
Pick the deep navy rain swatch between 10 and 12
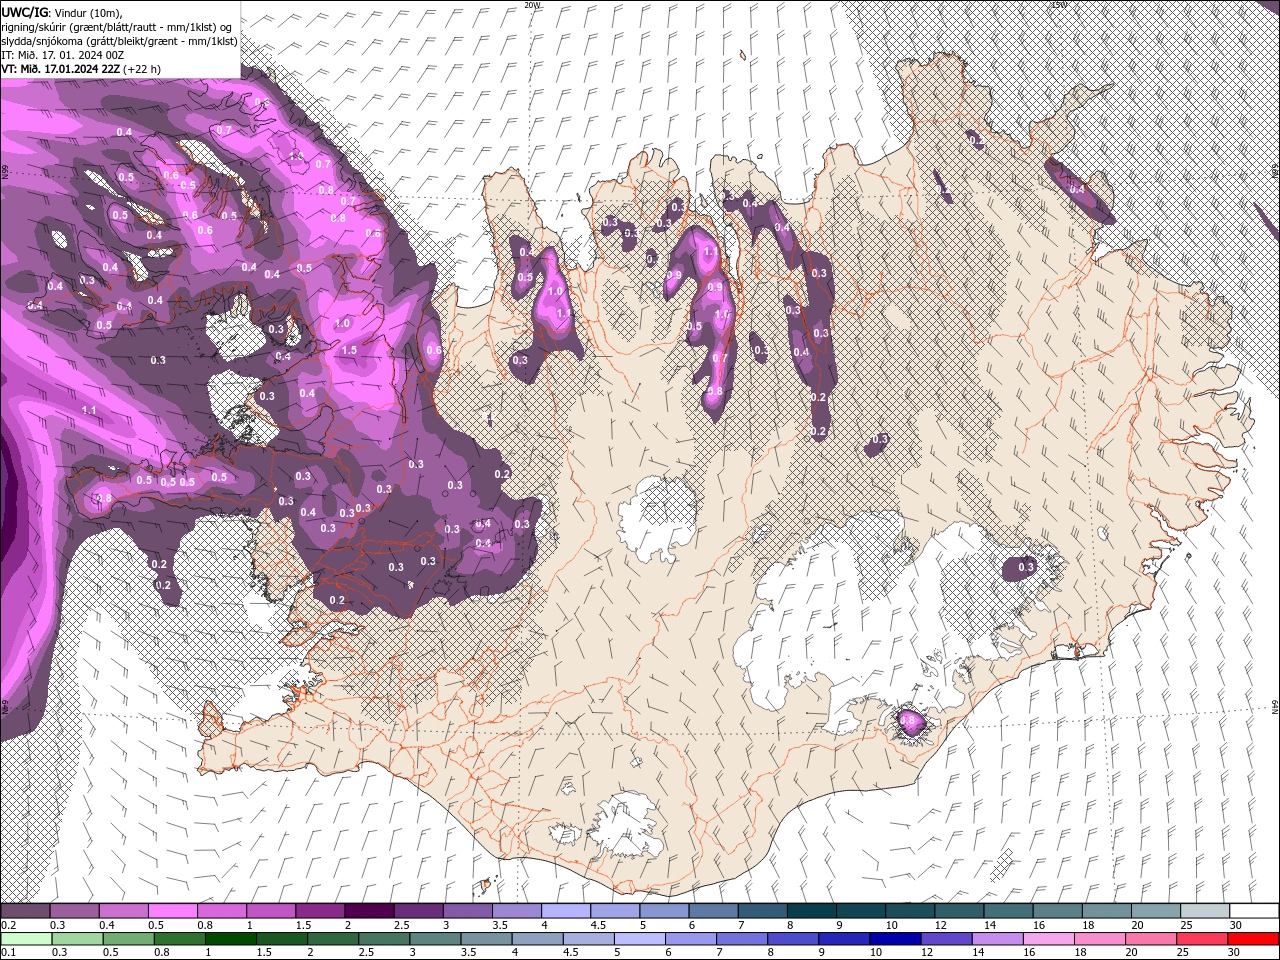[896, 939]
